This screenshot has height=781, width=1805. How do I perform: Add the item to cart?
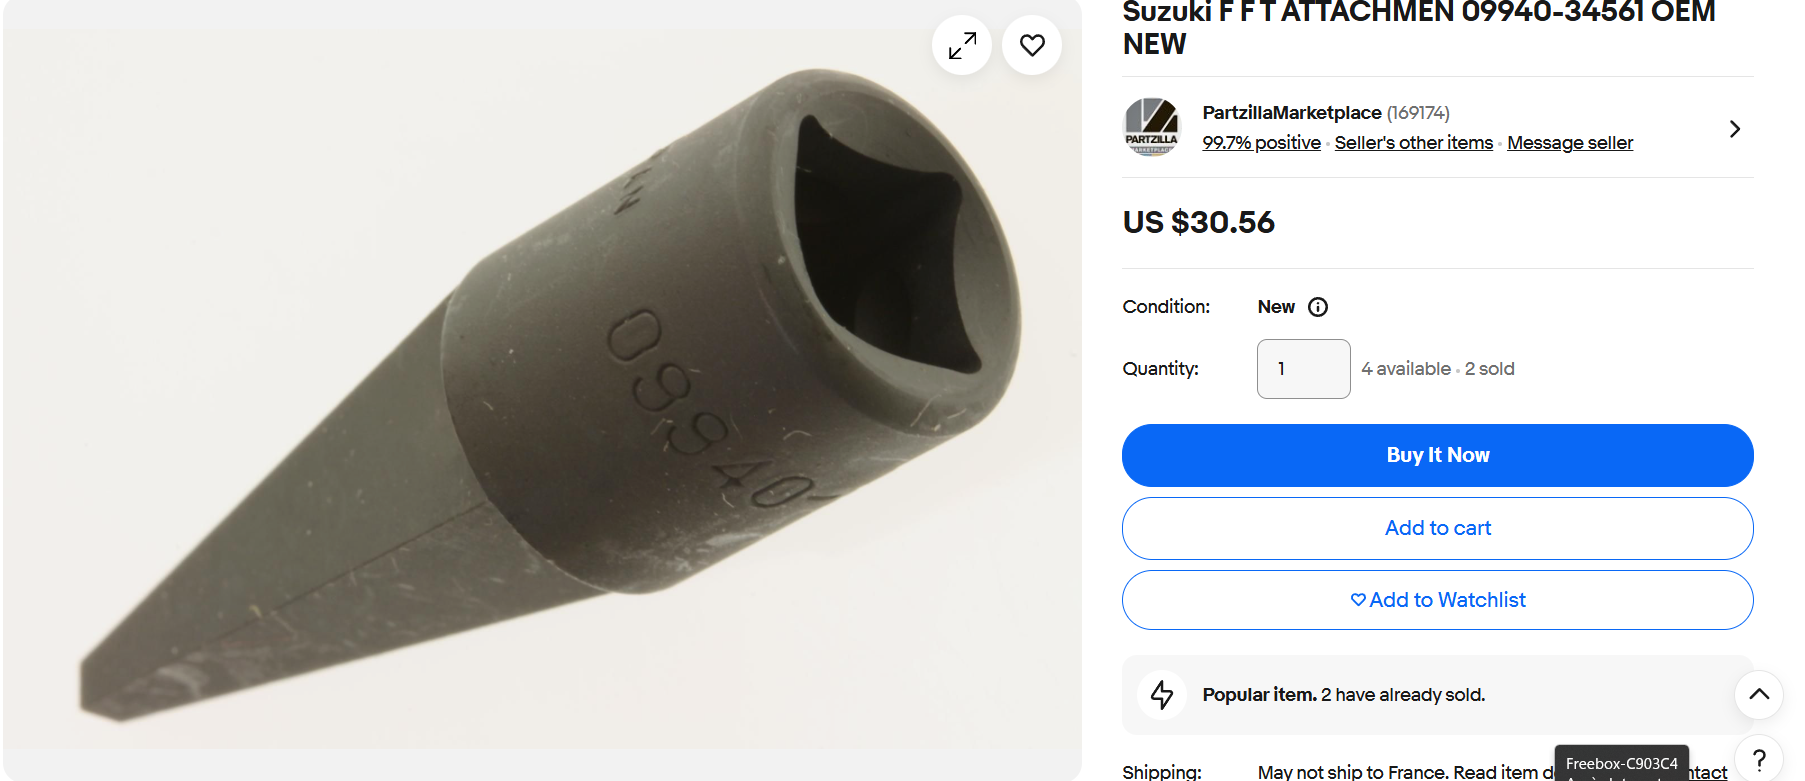click(x=1437, y=528)
